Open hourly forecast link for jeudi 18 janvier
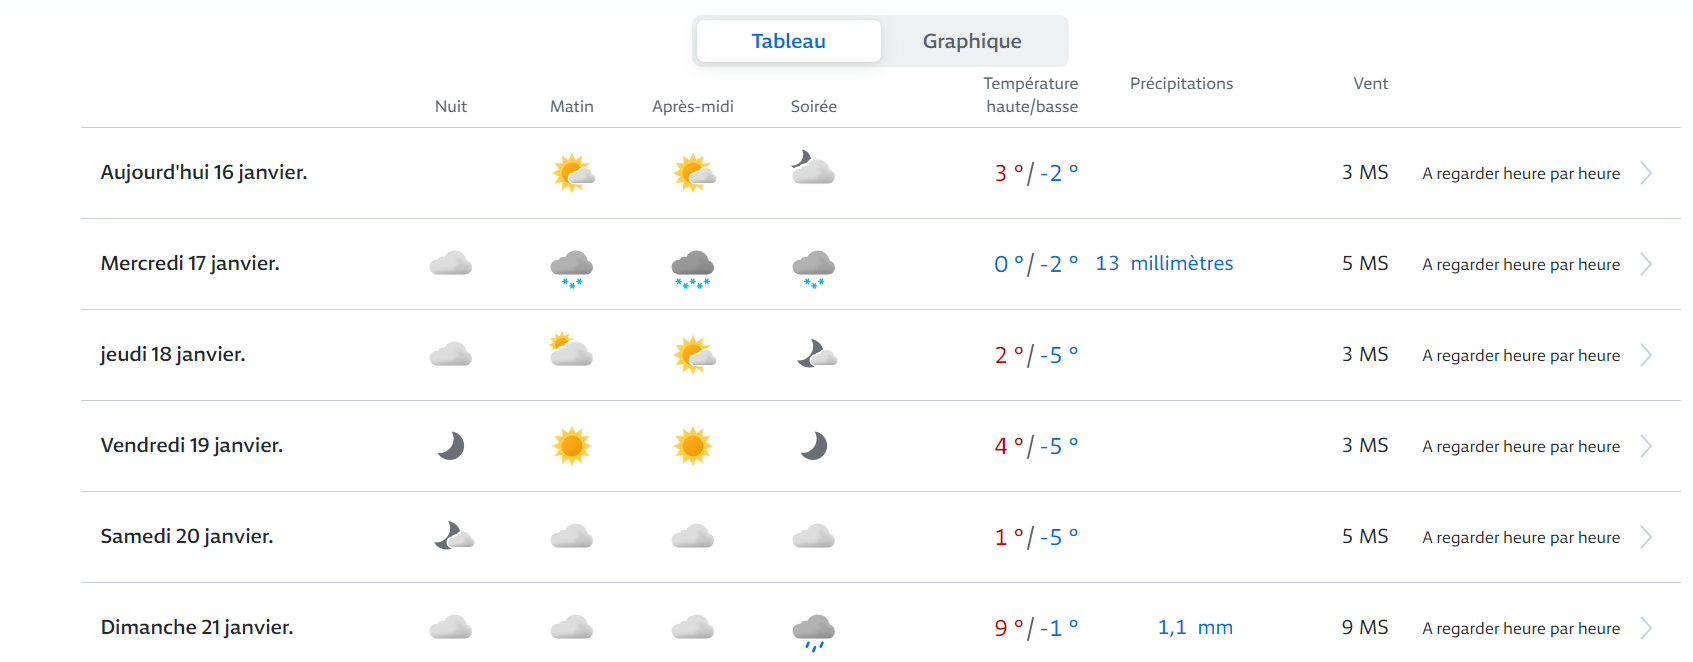 click(x=1520, y=355)
